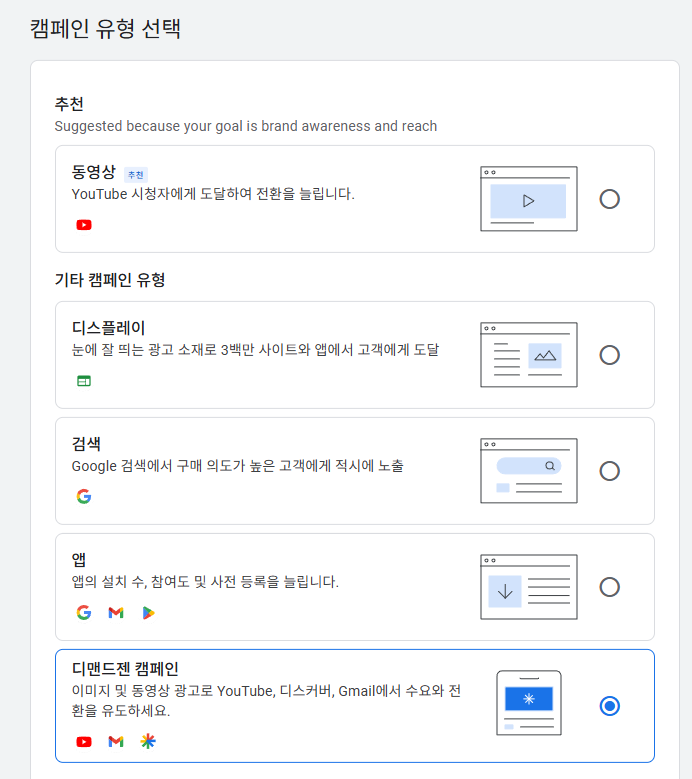Image resolution: width=692 pixels, height=779 pixels.
Task: Click the blue 추천 badge next to 동영상
Action: coord(136,174)
